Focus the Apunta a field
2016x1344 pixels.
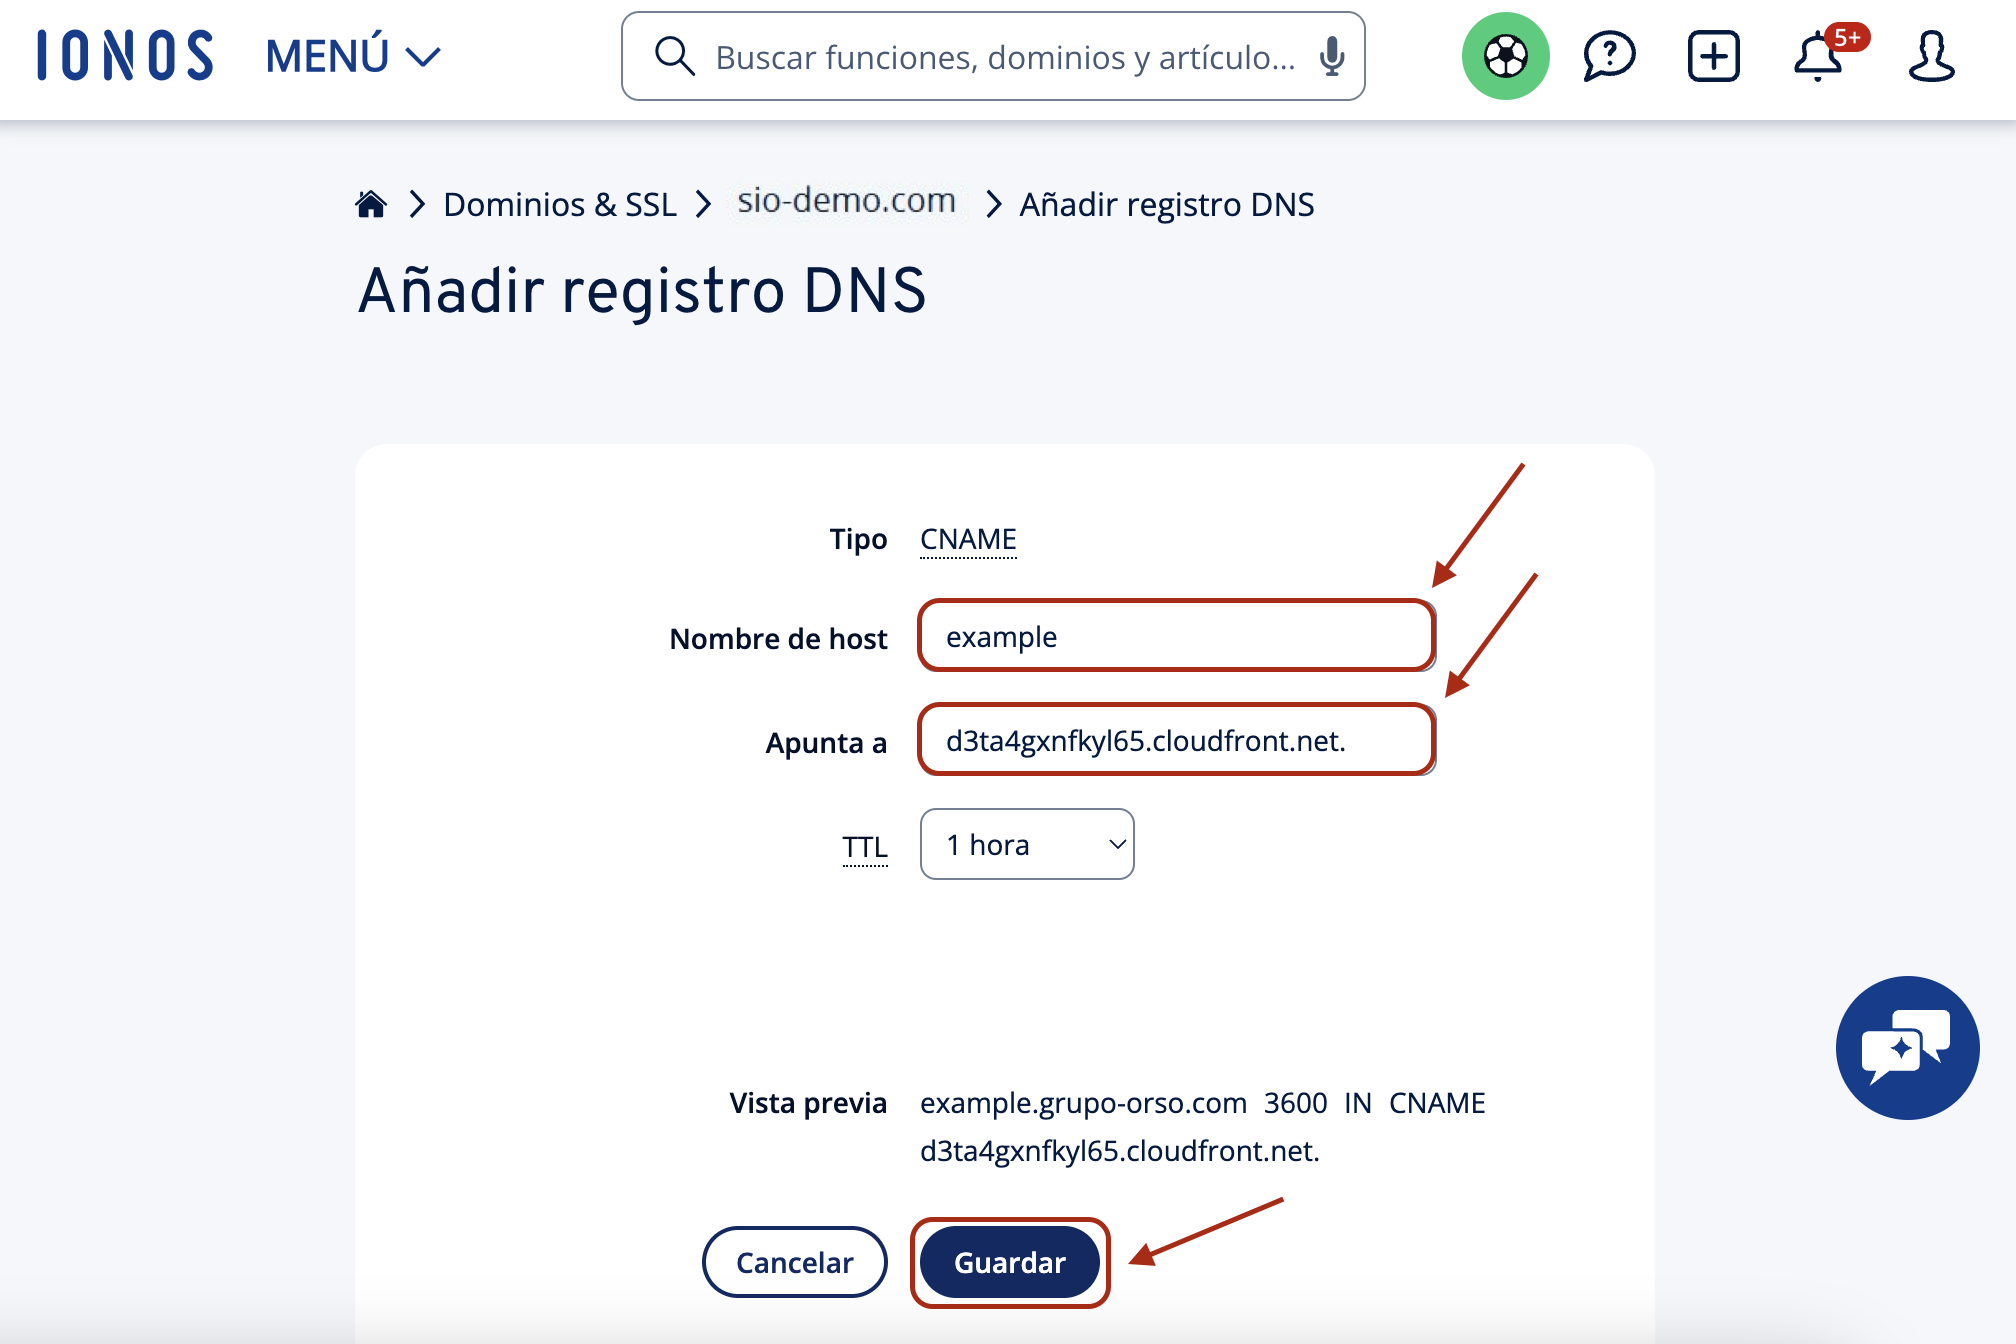tap(1176, 740)
